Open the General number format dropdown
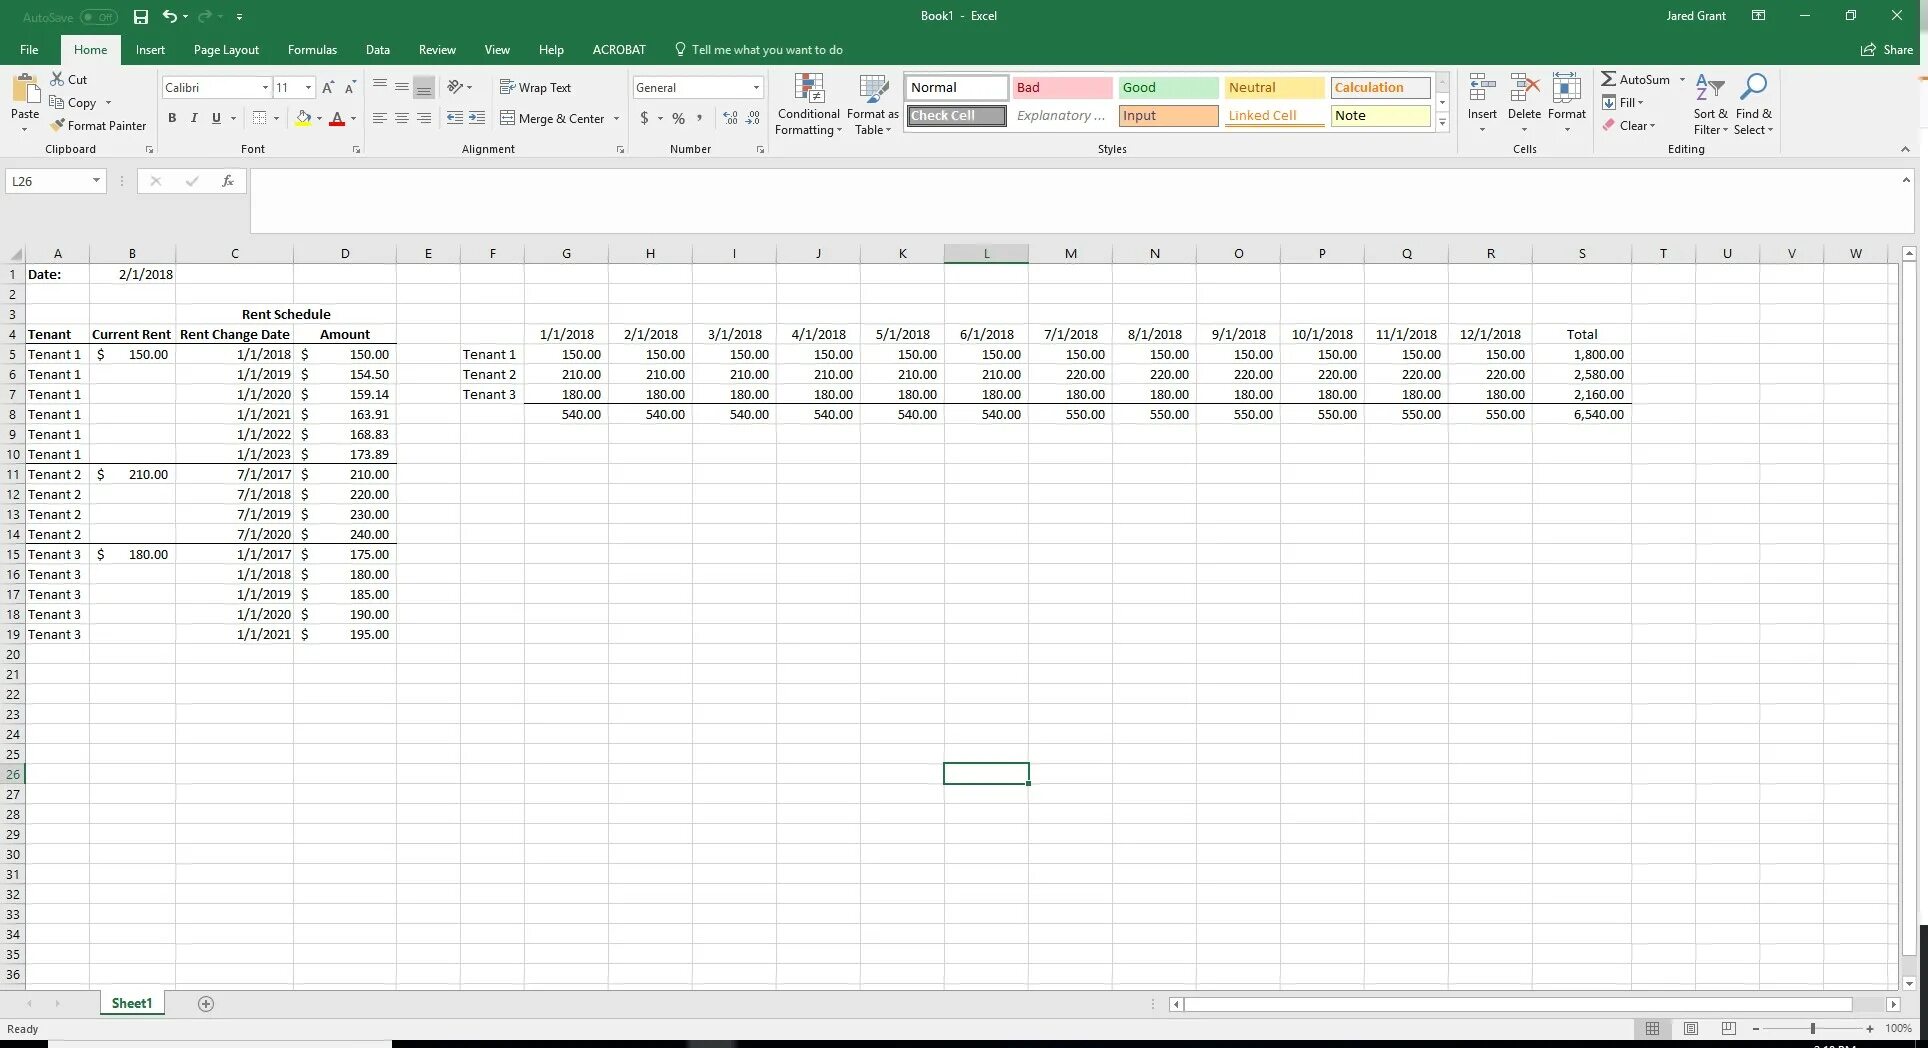Screen dimensions: 1928x1048 coord(756,88)
